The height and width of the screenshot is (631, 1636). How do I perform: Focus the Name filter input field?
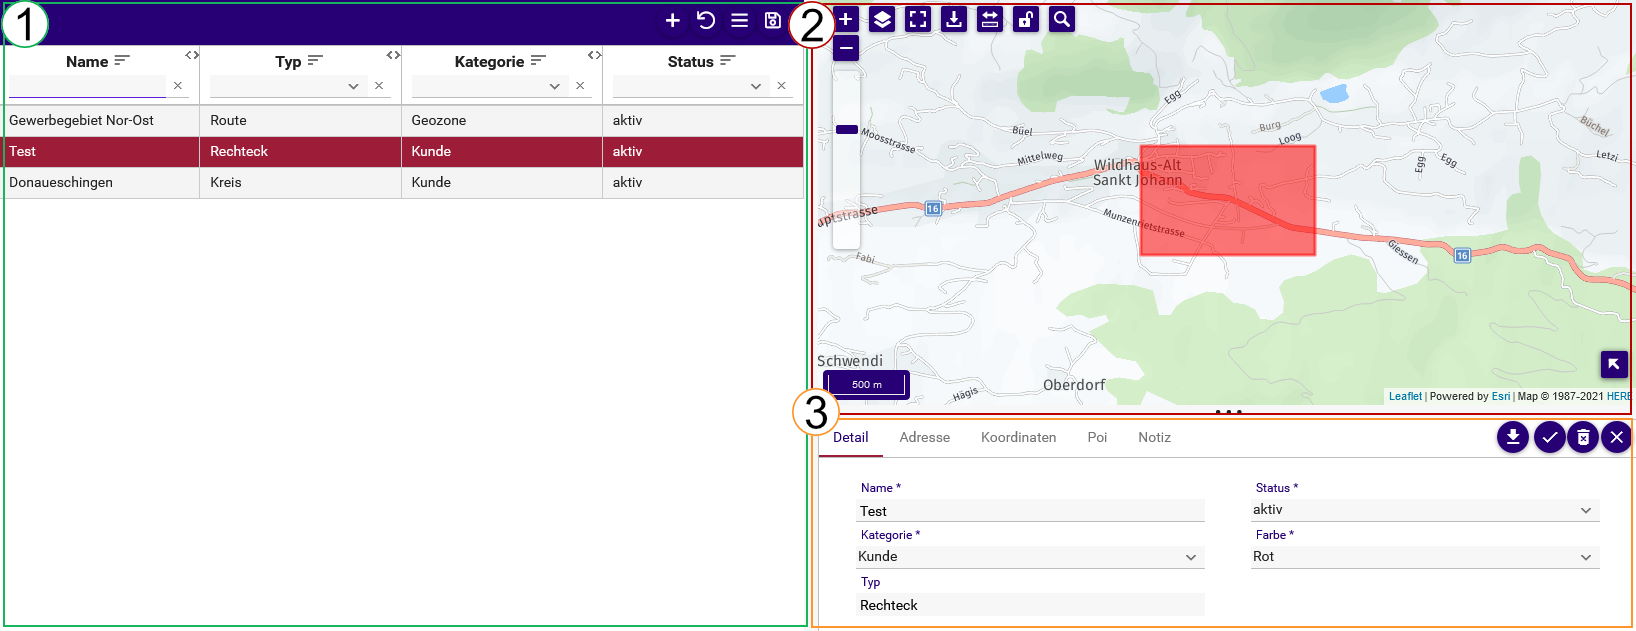pyautogui.click(x=87, y=86)
